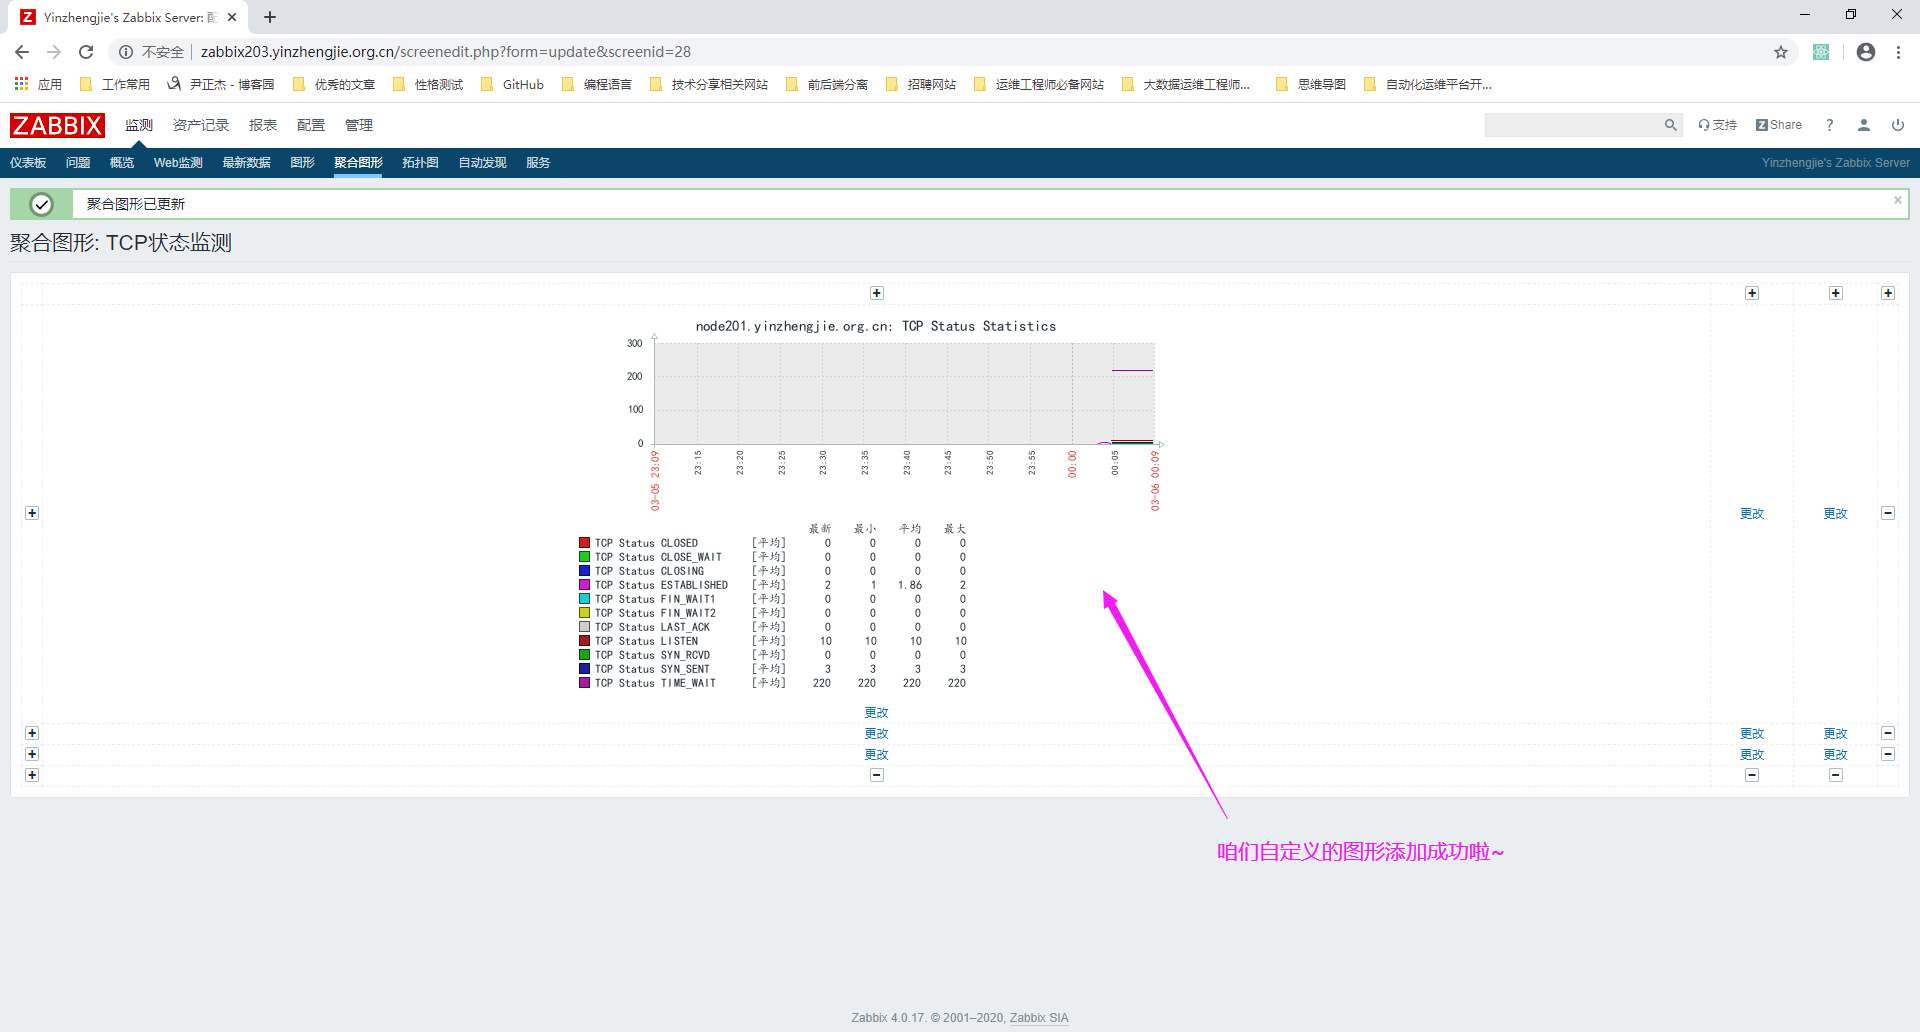Open 尹正杰 - 博客园 bookmark
Image resolution: width=1920 pixels, height=1032 pixels.
tap(221, 85)
